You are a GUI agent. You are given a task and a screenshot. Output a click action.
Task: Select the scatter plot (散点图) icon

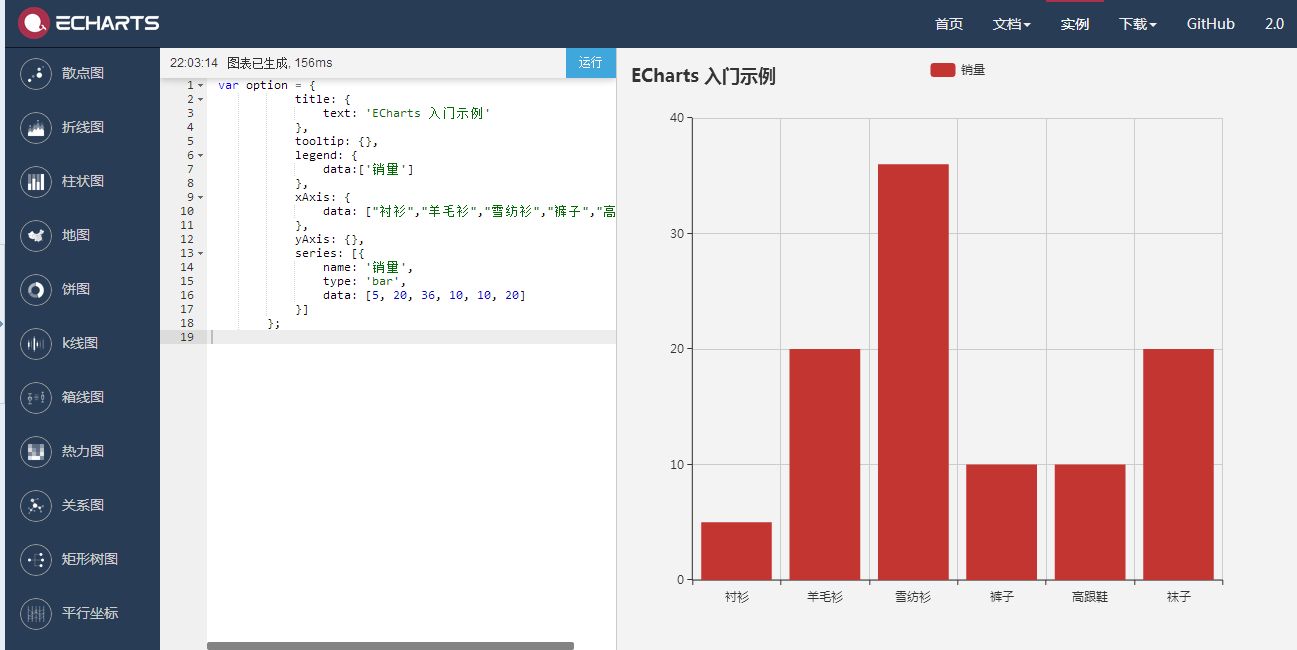coord(36,74)
